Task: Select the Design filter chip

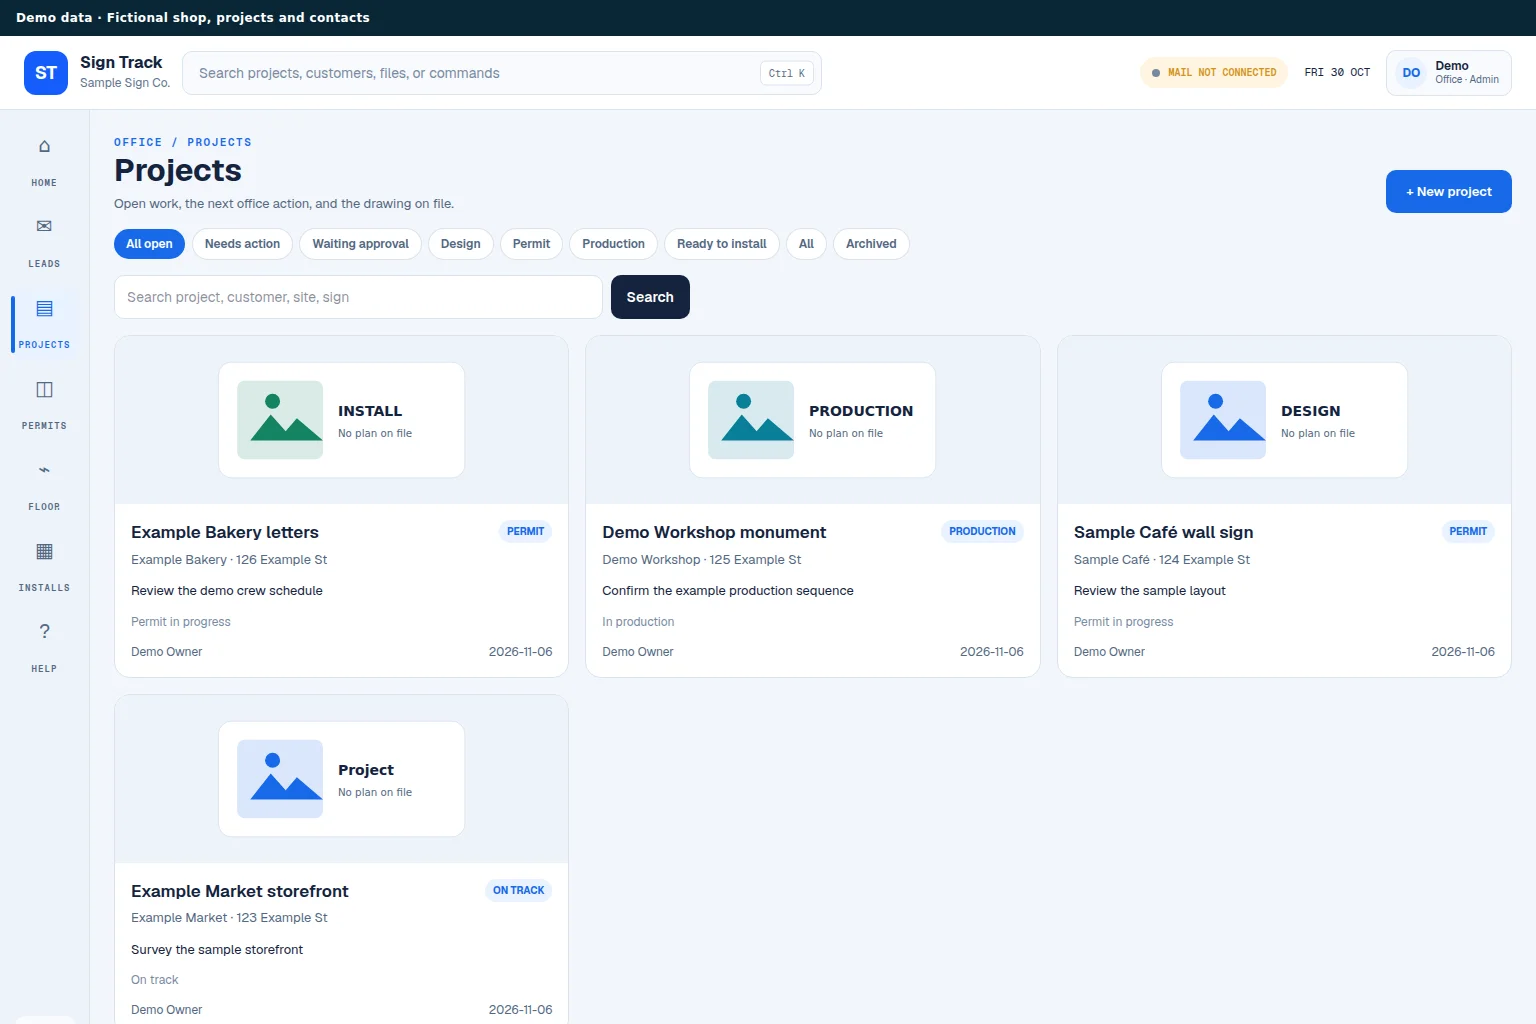Action: coord(460,244)
